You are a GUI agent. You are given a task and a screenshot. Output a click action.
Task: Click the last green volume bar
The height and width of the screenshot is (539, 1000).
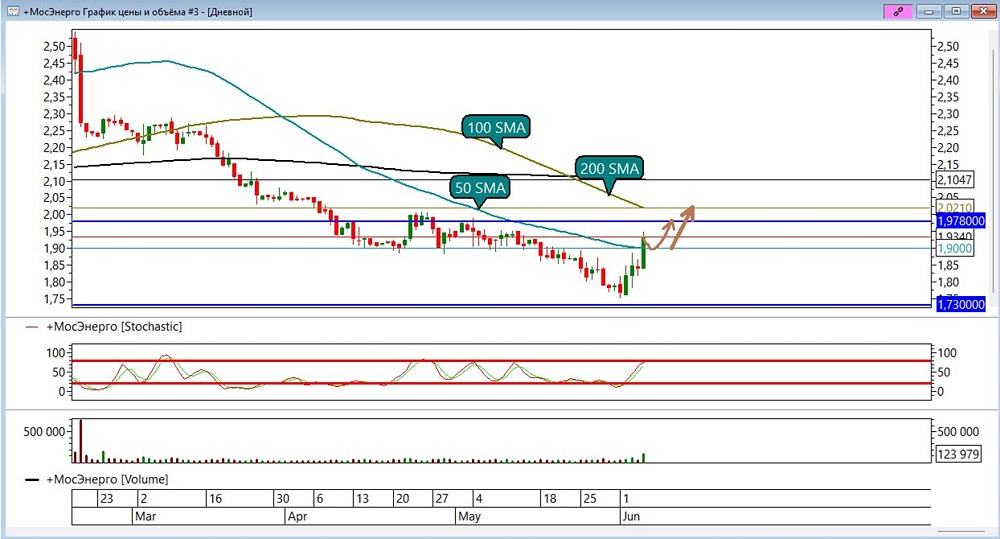[643, 457]
